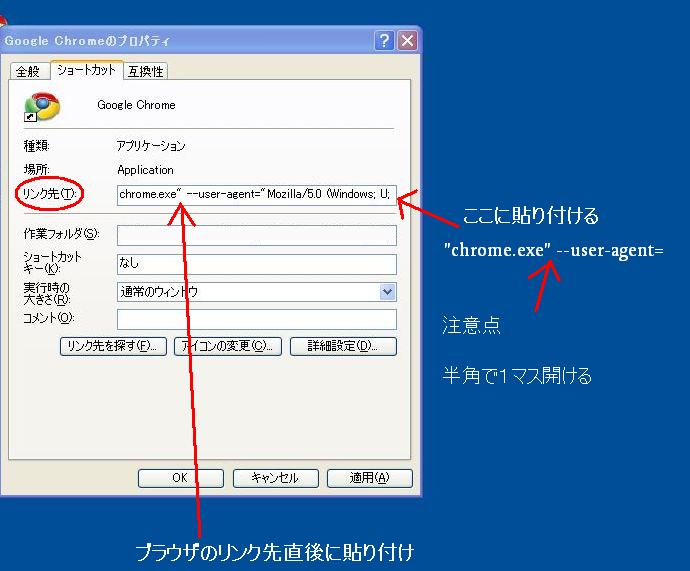This screenshot has width=690, height=571.
Task: Expand the 実行時の大きさ dropdown arrow
Action: [x=387, y=292]
